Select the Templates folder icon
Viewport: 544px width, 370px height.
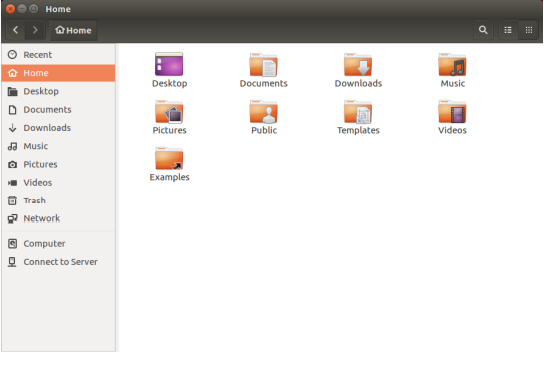(358, 112)
